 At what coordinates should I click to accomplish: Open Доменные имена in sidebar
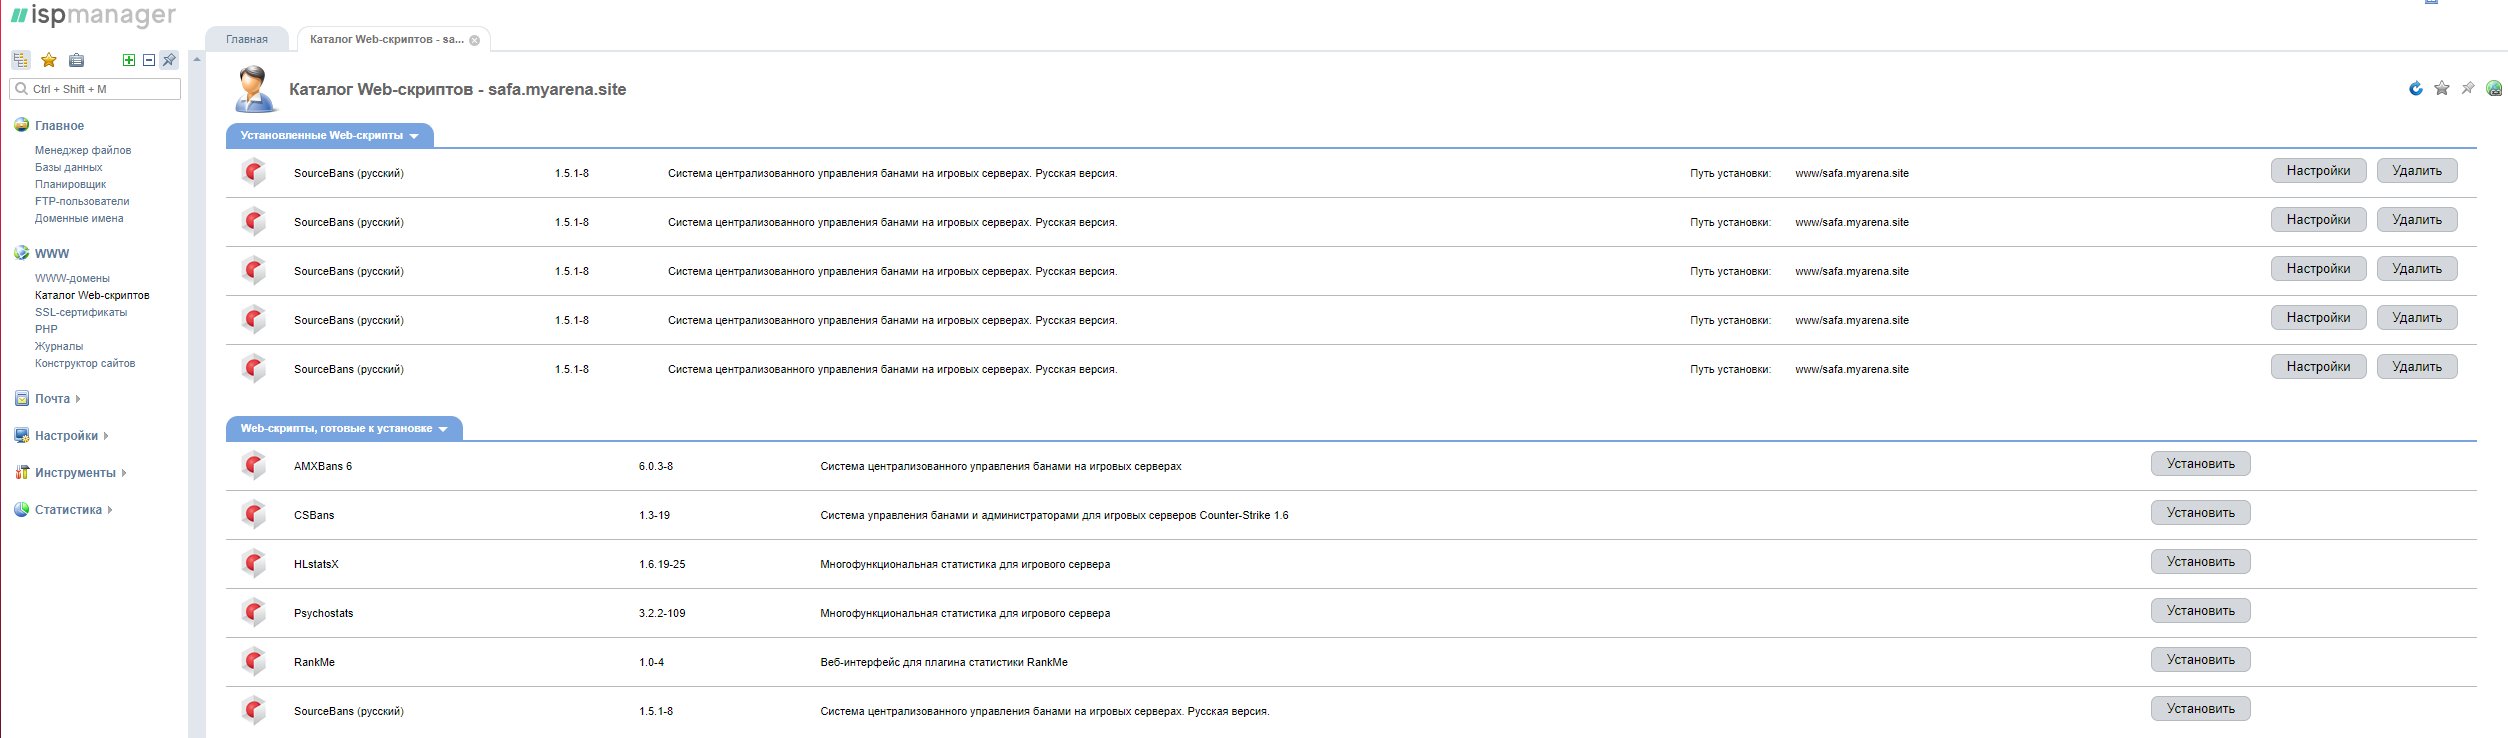[x=79, y=218]
